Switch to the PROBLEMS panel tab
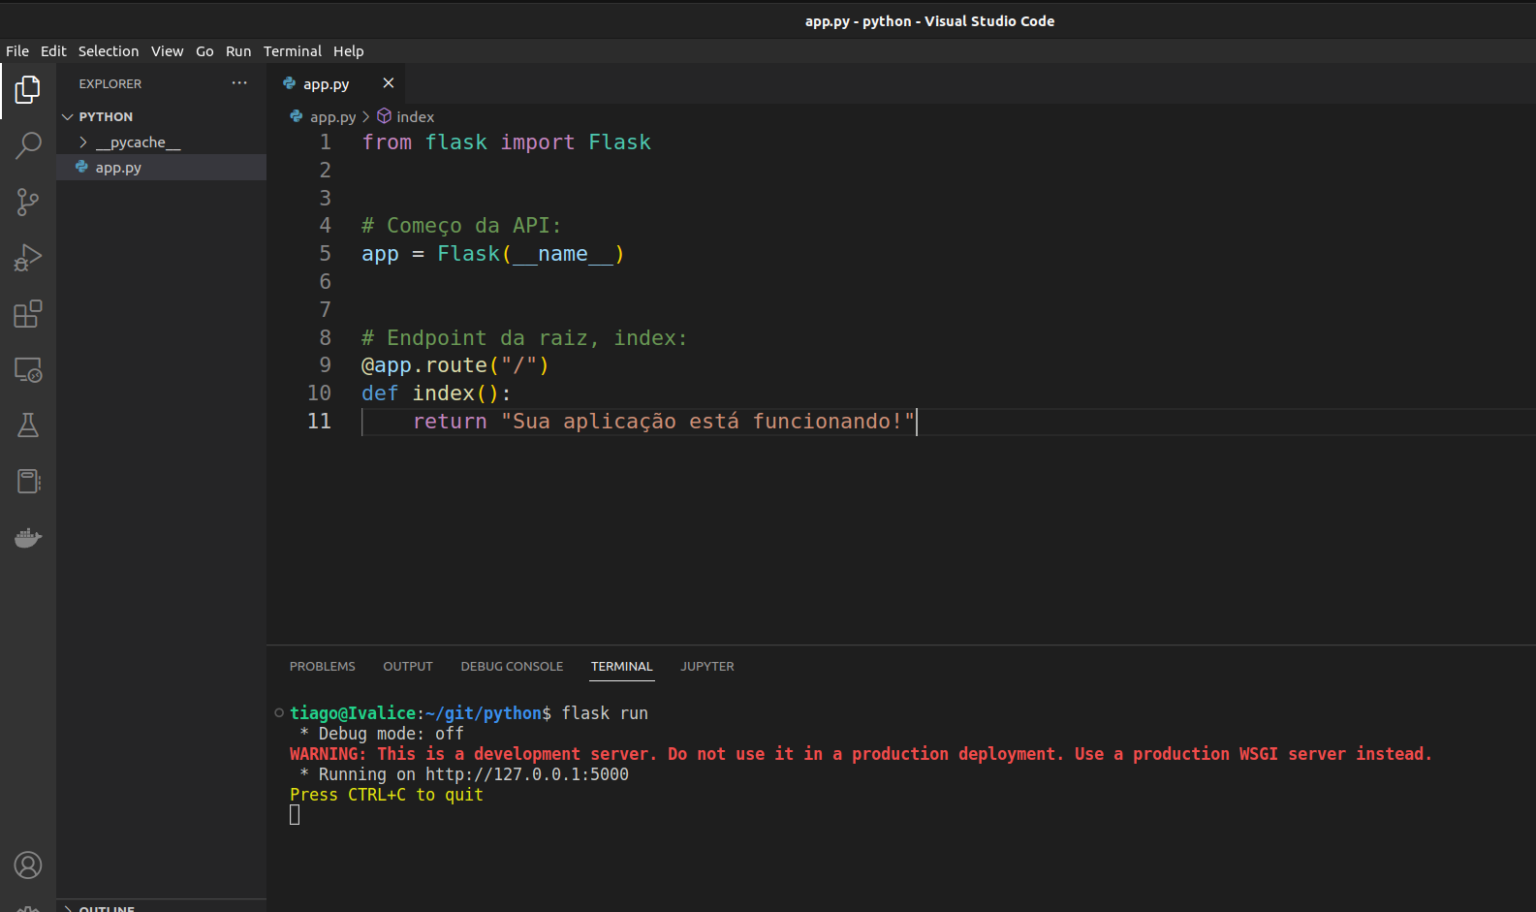 322,667
